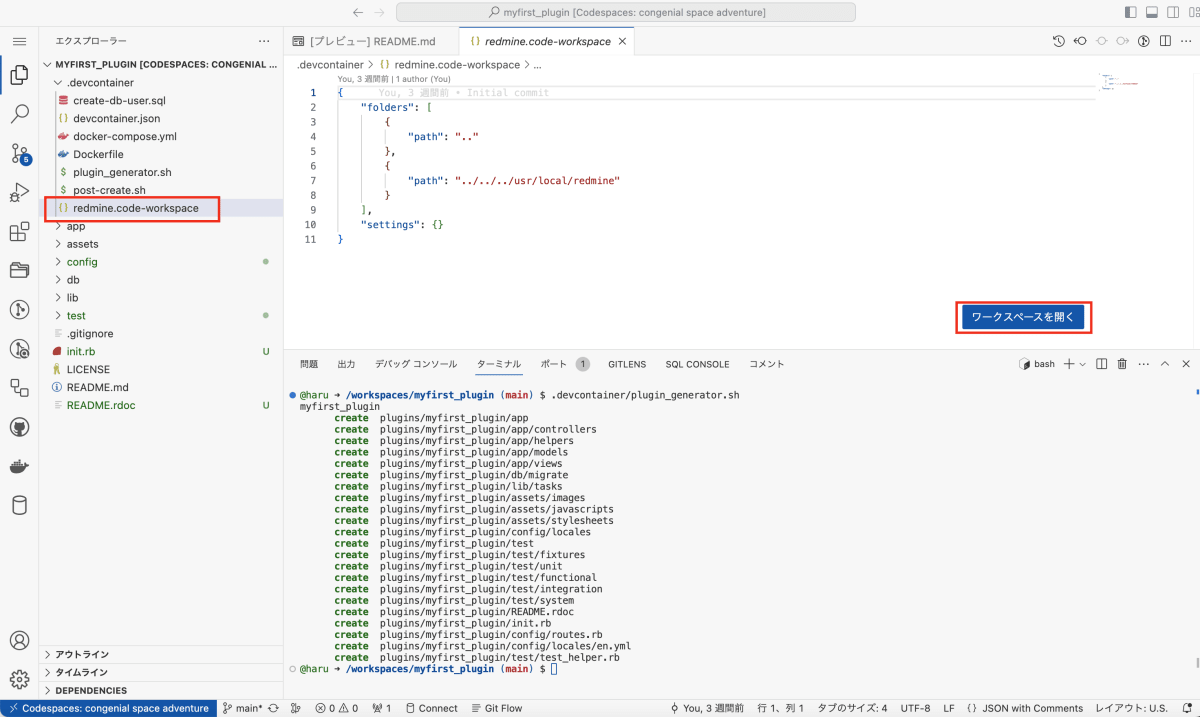Image resolution: width=1200 pixels, height=717 pixels.
Task: Toggle primary side bar visibility
Action: 1131,12
